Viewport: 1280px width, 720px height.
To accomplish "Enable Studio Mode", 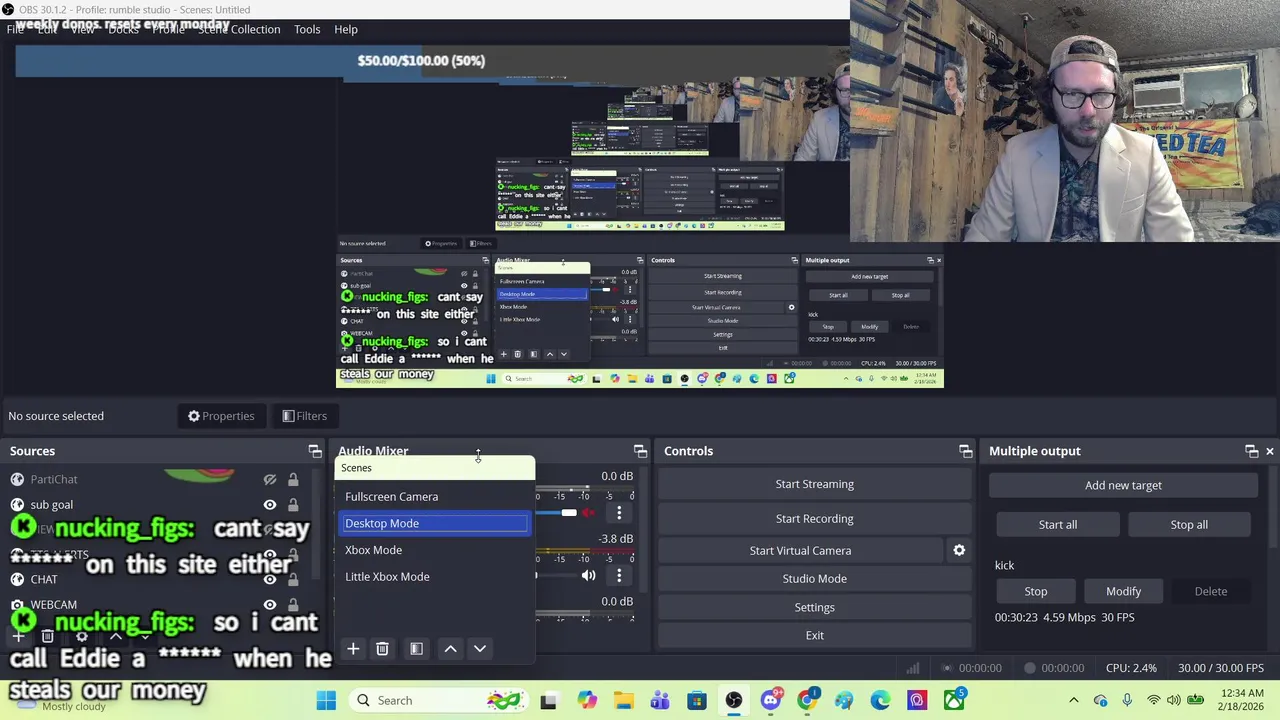I will 814,578.
